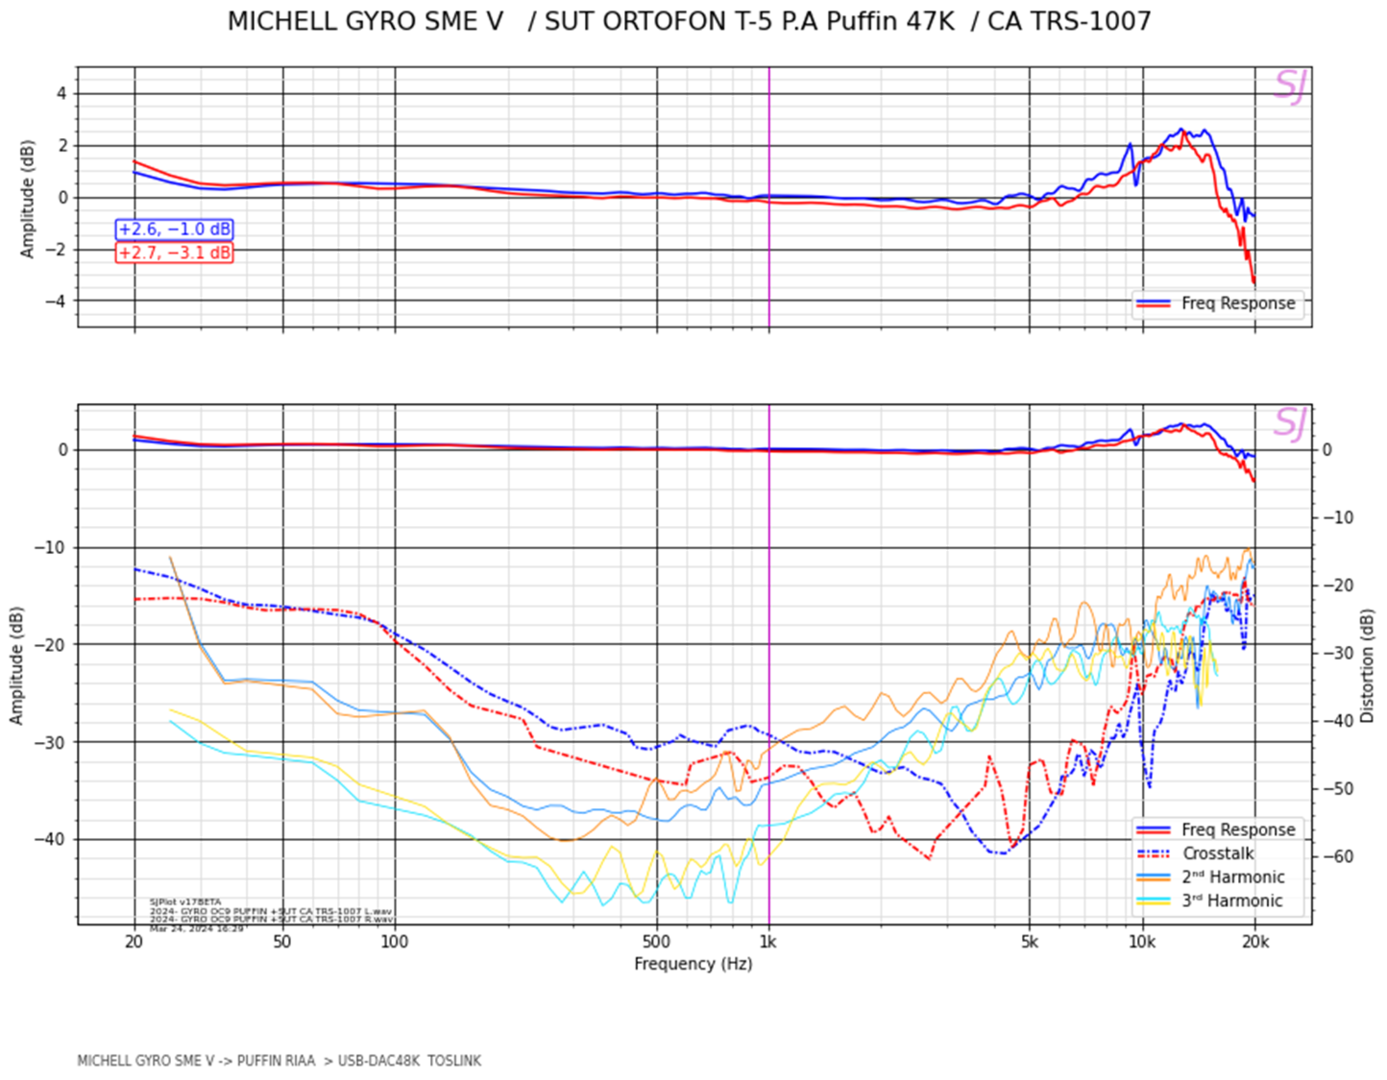Click the '4' tick on top amplitude axis
The image size is (1387, 1080).
pos(62,94)
